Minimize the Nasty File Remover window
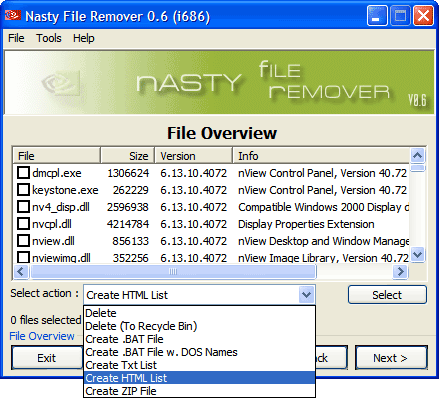Screen dimensions: 439x398 click(377, 15)
